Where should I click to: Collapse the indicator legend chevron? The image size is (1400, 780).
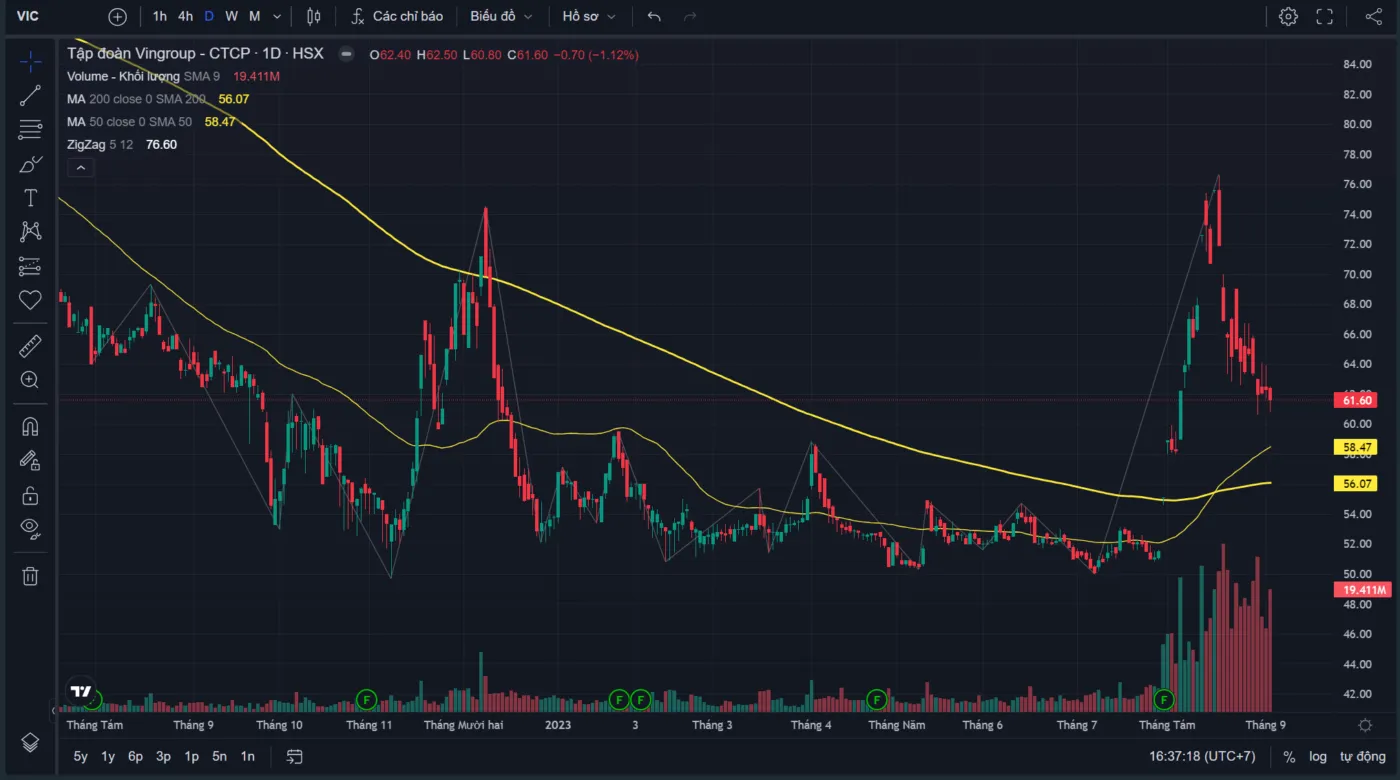(81, 168)
